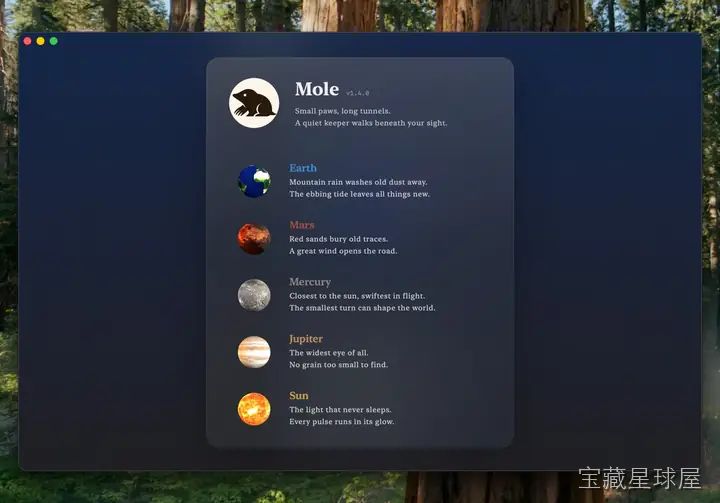Click 'Mountain rain washes old dust away.'
The width and height of the screenshot is (720, 503).
coord(358,182)
